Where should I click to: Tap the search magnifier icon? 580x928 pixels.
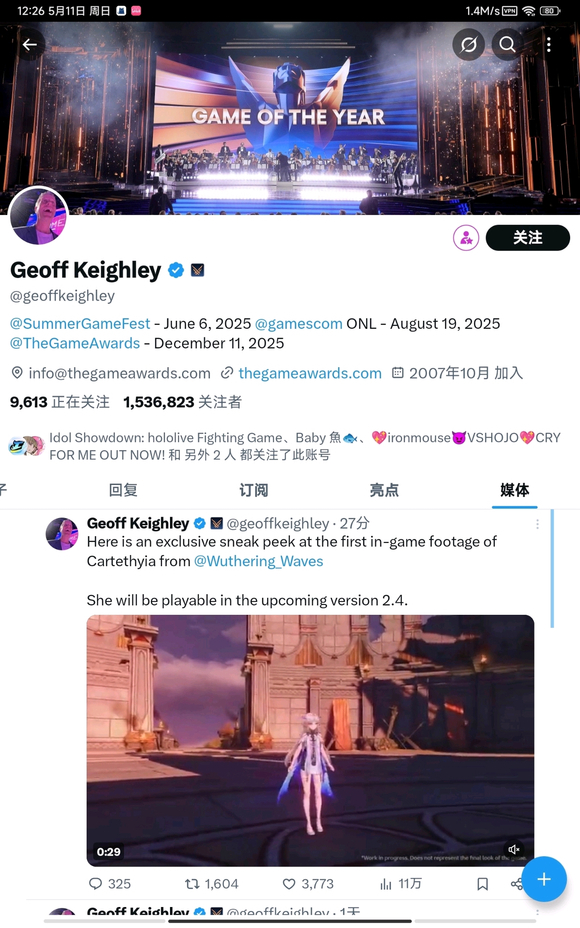(507, 44)
